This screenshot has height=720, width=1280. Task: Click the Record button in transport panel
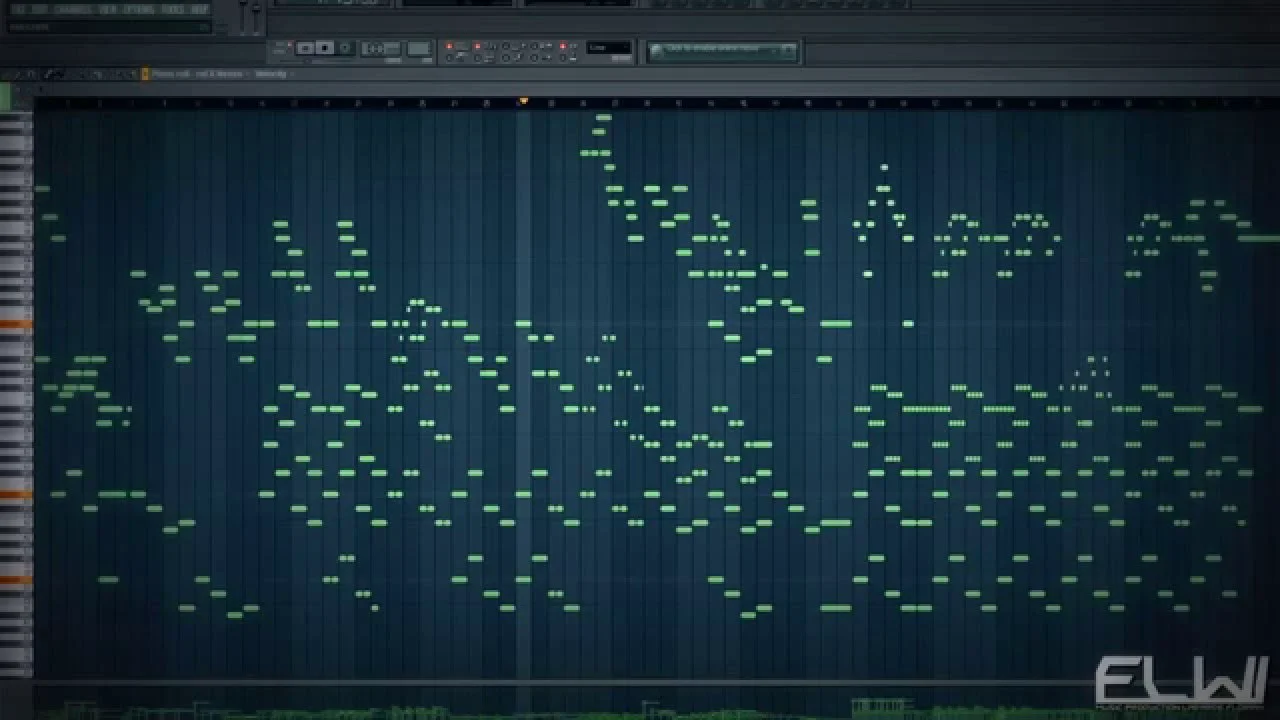click(x=345, y=48)
